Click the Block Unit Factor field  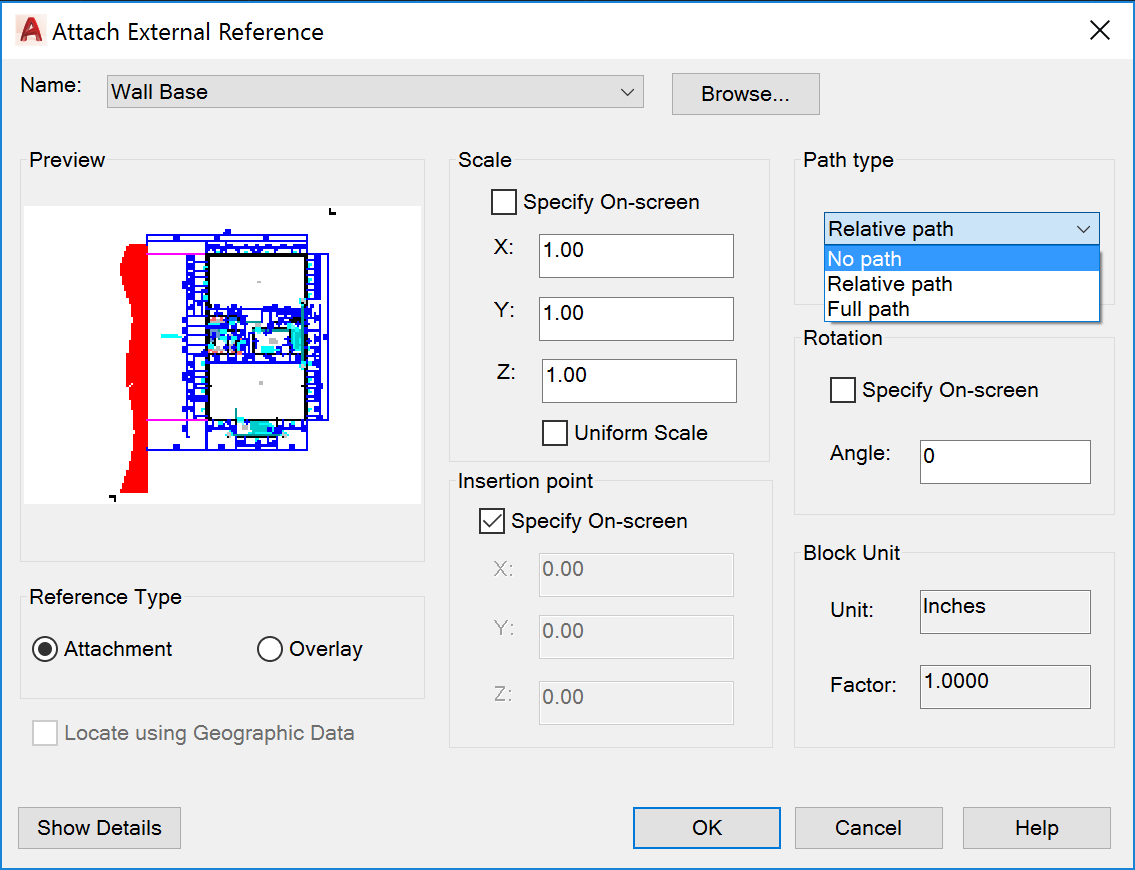click(x=1004, y=687)
